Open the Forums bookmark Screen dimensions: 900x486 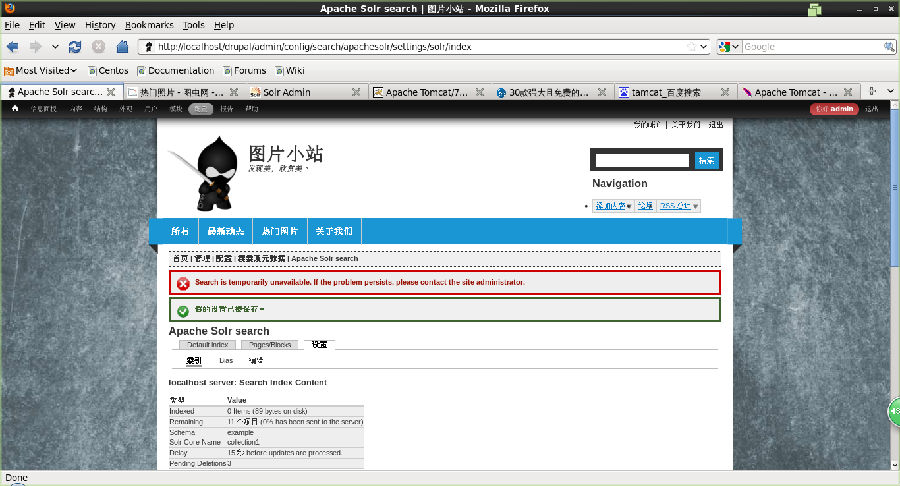point(245,71)
